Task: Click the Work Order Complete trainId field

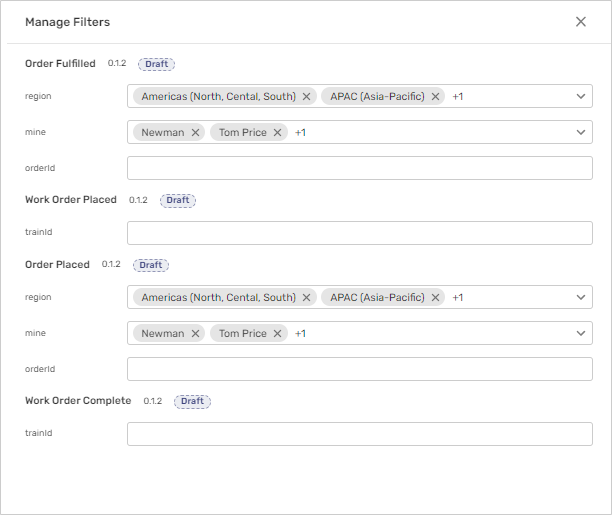Action: coord(359,434)
